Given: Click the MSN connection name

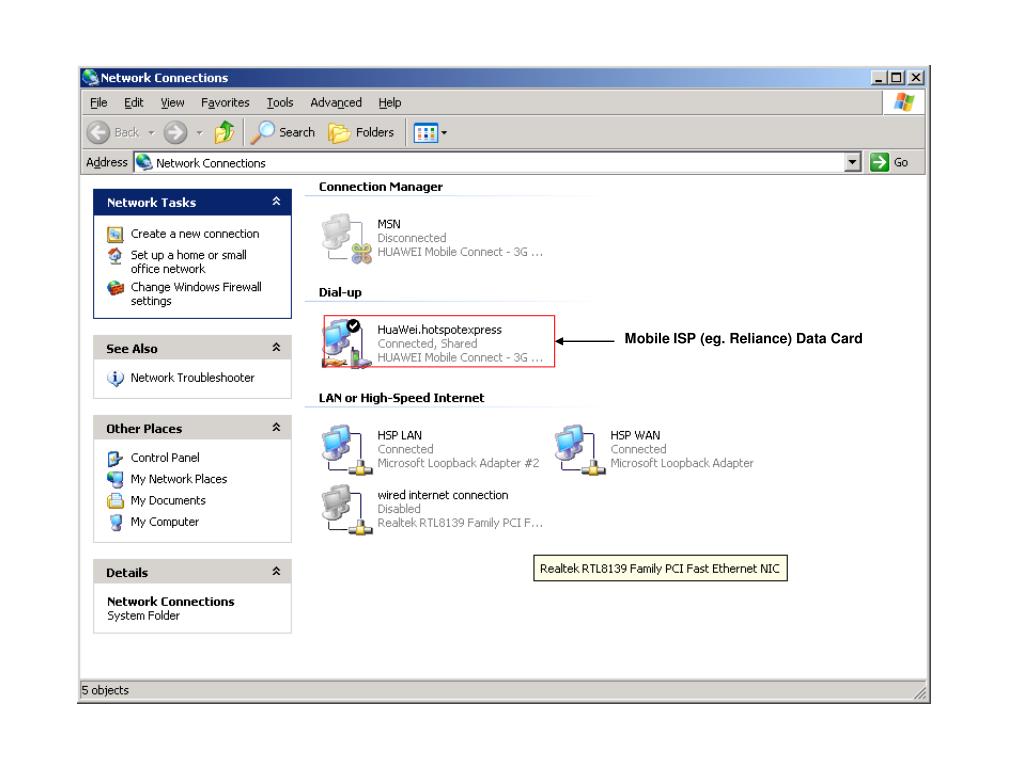Looking at the screenshot, I should pyautogui.click(x=389, y=224).
